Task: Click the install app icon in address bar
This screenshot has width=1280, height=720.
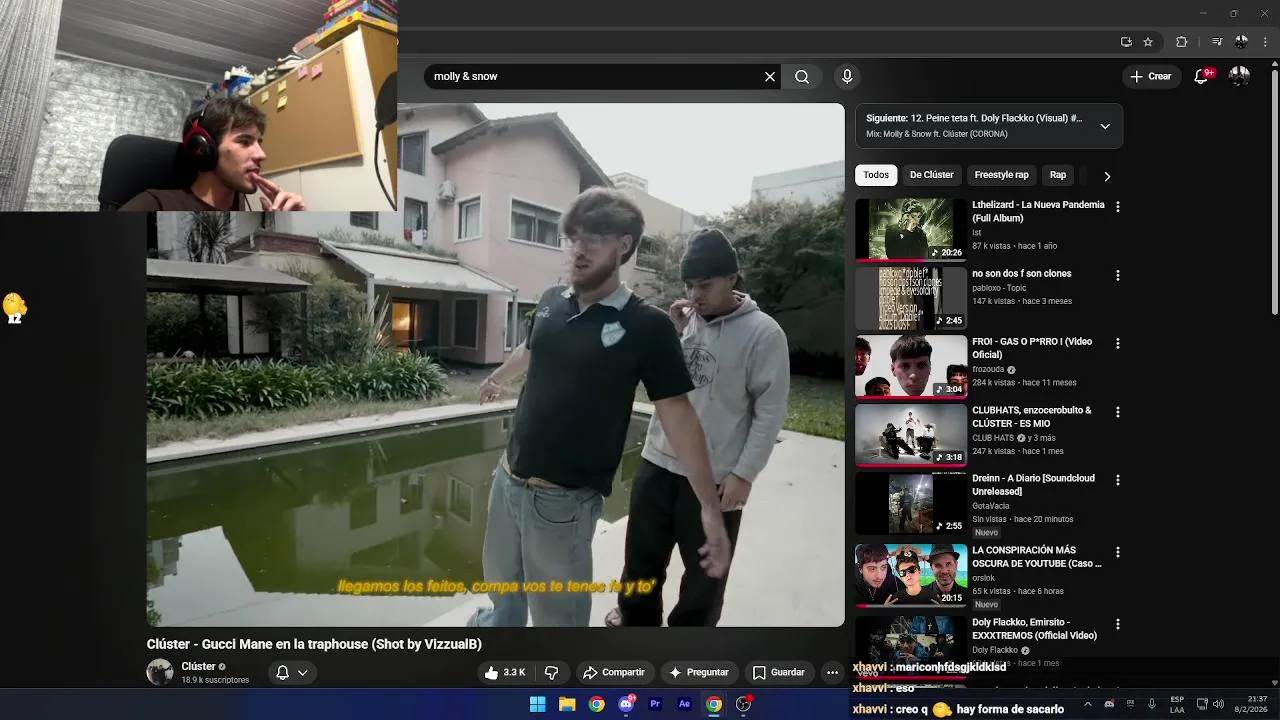Action: point(1126,42)
